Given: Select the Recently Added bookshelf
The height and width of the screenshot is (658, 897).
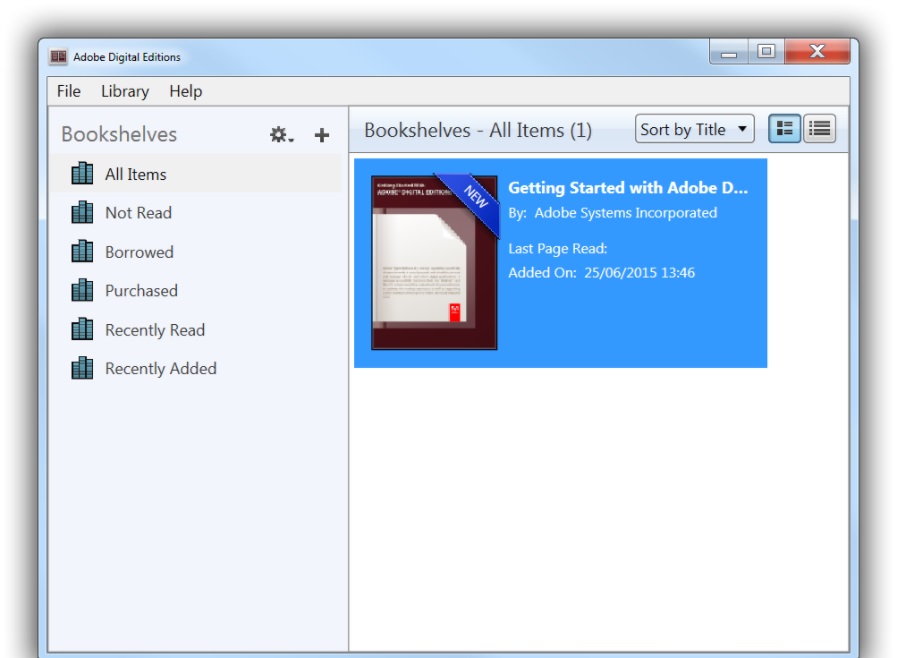Looking at the screenshot, I should pos(195,368).
